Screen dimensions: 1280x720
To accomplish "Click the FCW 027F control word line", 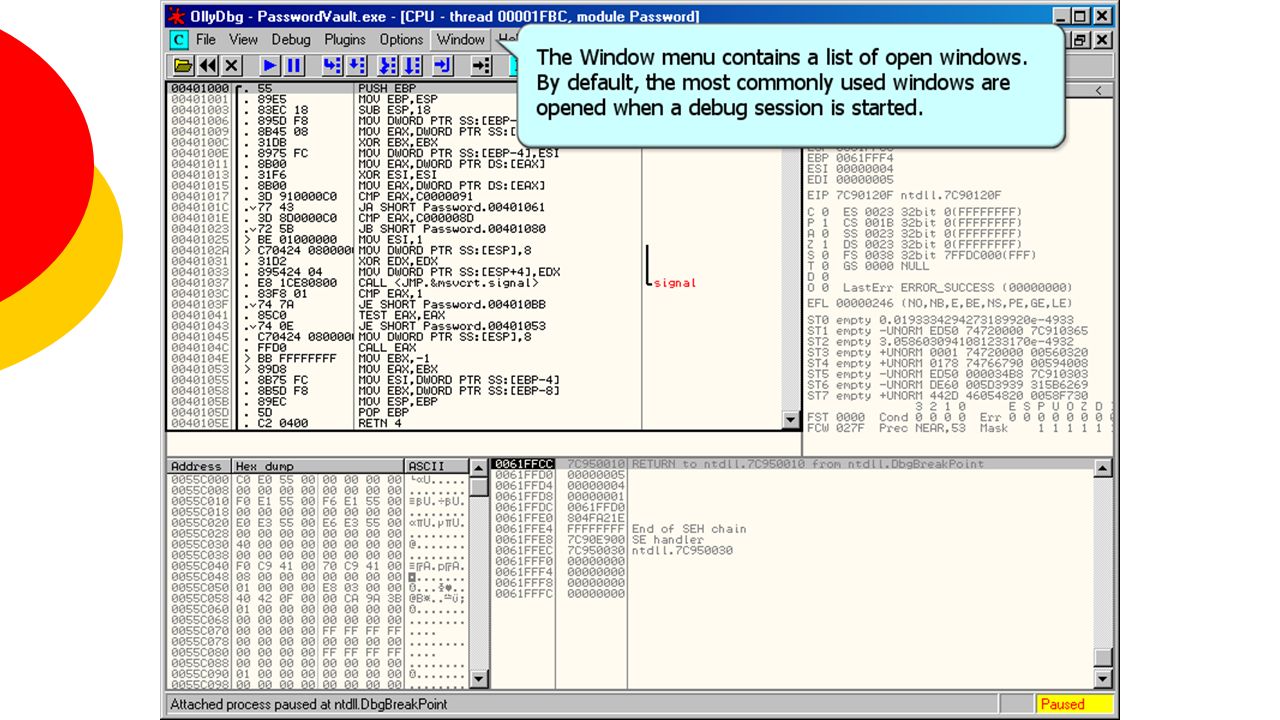I will (x=960, y=428).
